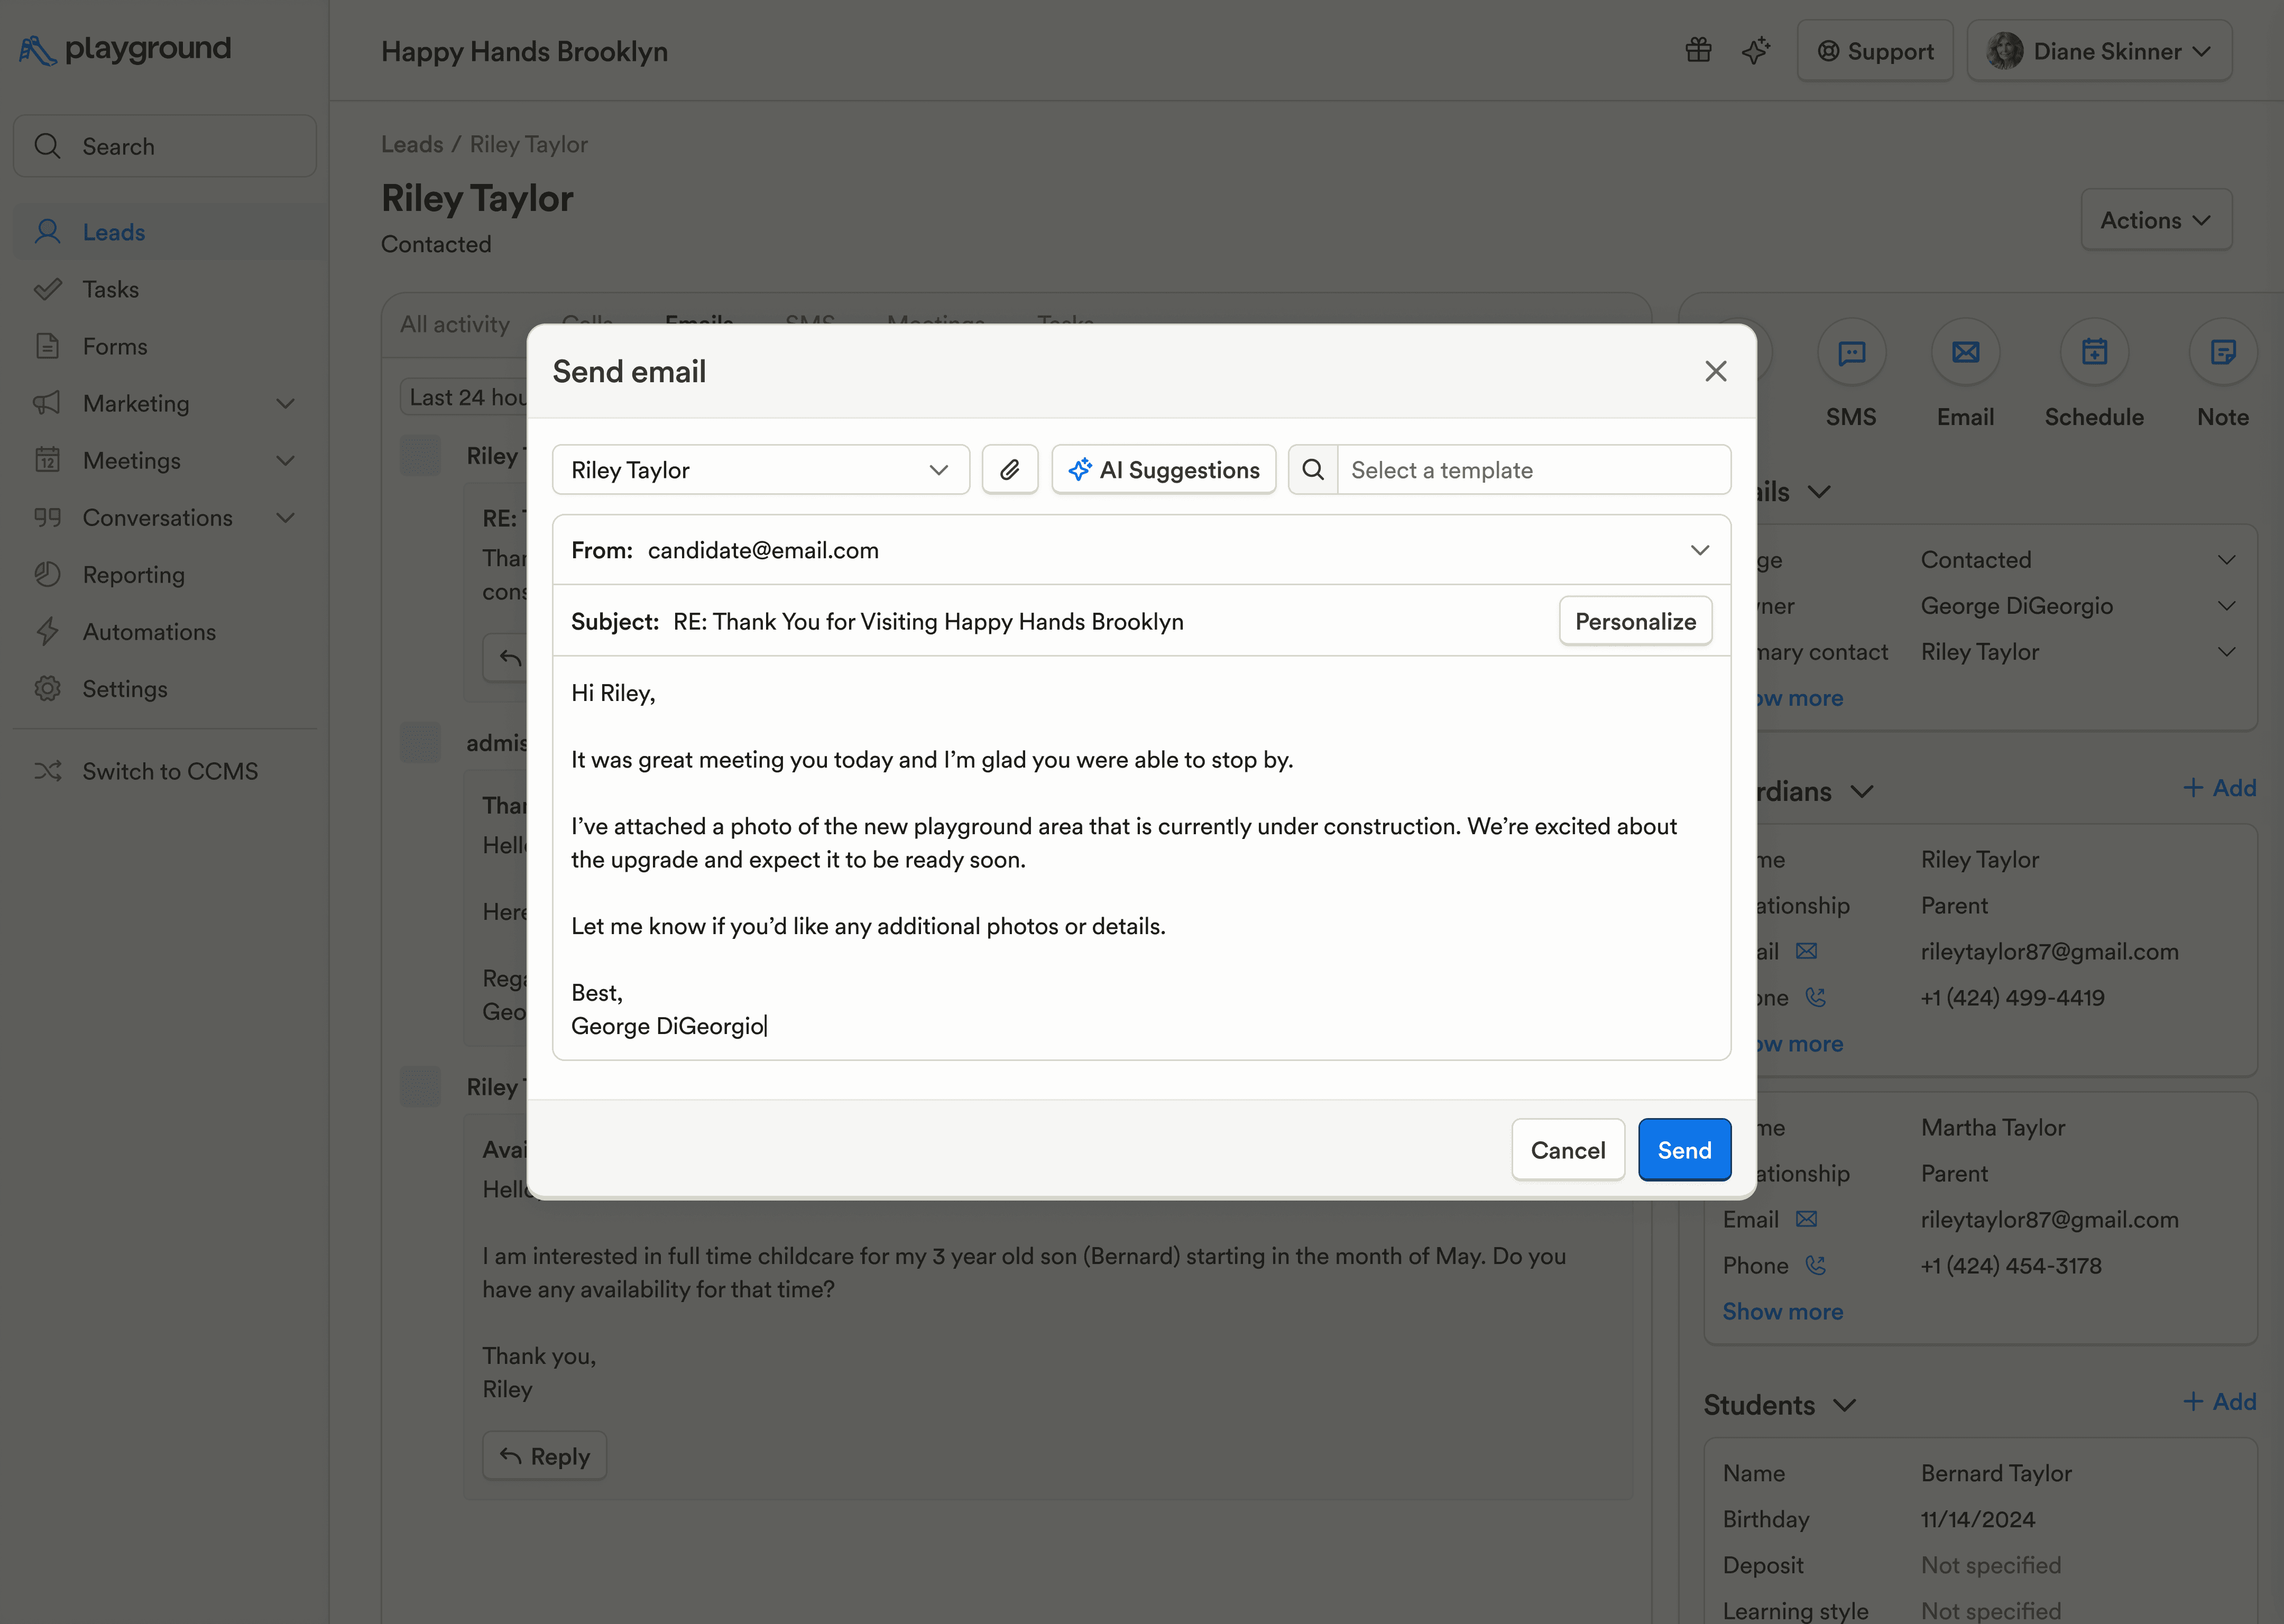Select the Automations icon in the sidebar

48,631
